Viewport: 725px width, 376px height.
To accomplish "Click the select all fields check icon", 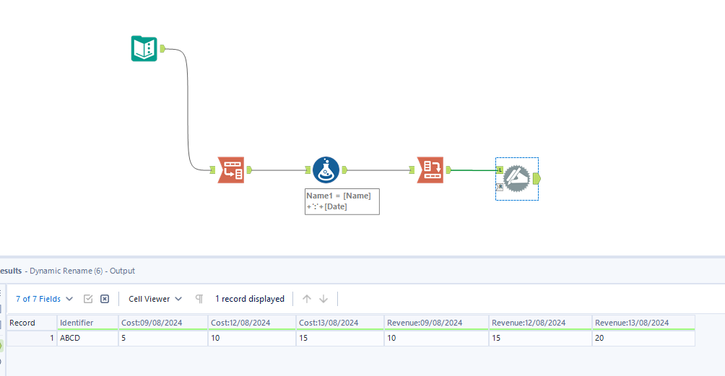I will 88,299.
